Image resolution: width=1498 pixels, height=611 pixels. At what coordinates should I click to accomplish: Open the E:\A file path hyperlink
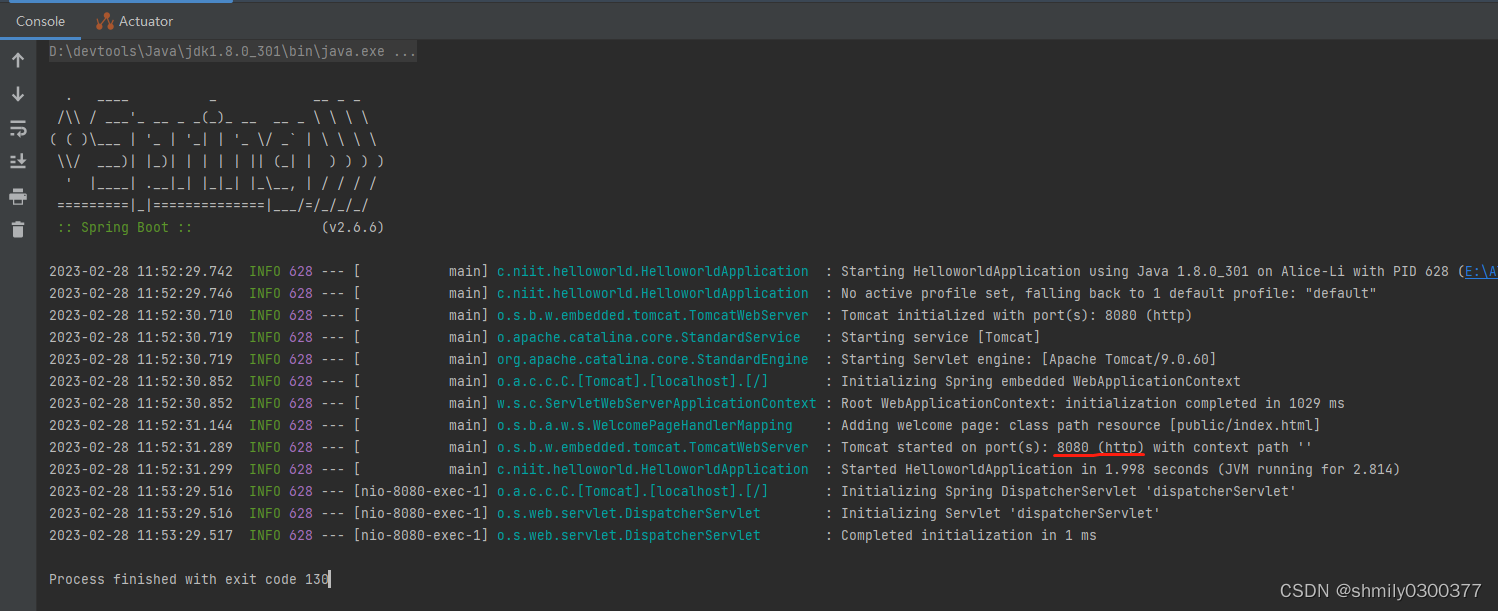1484,270
